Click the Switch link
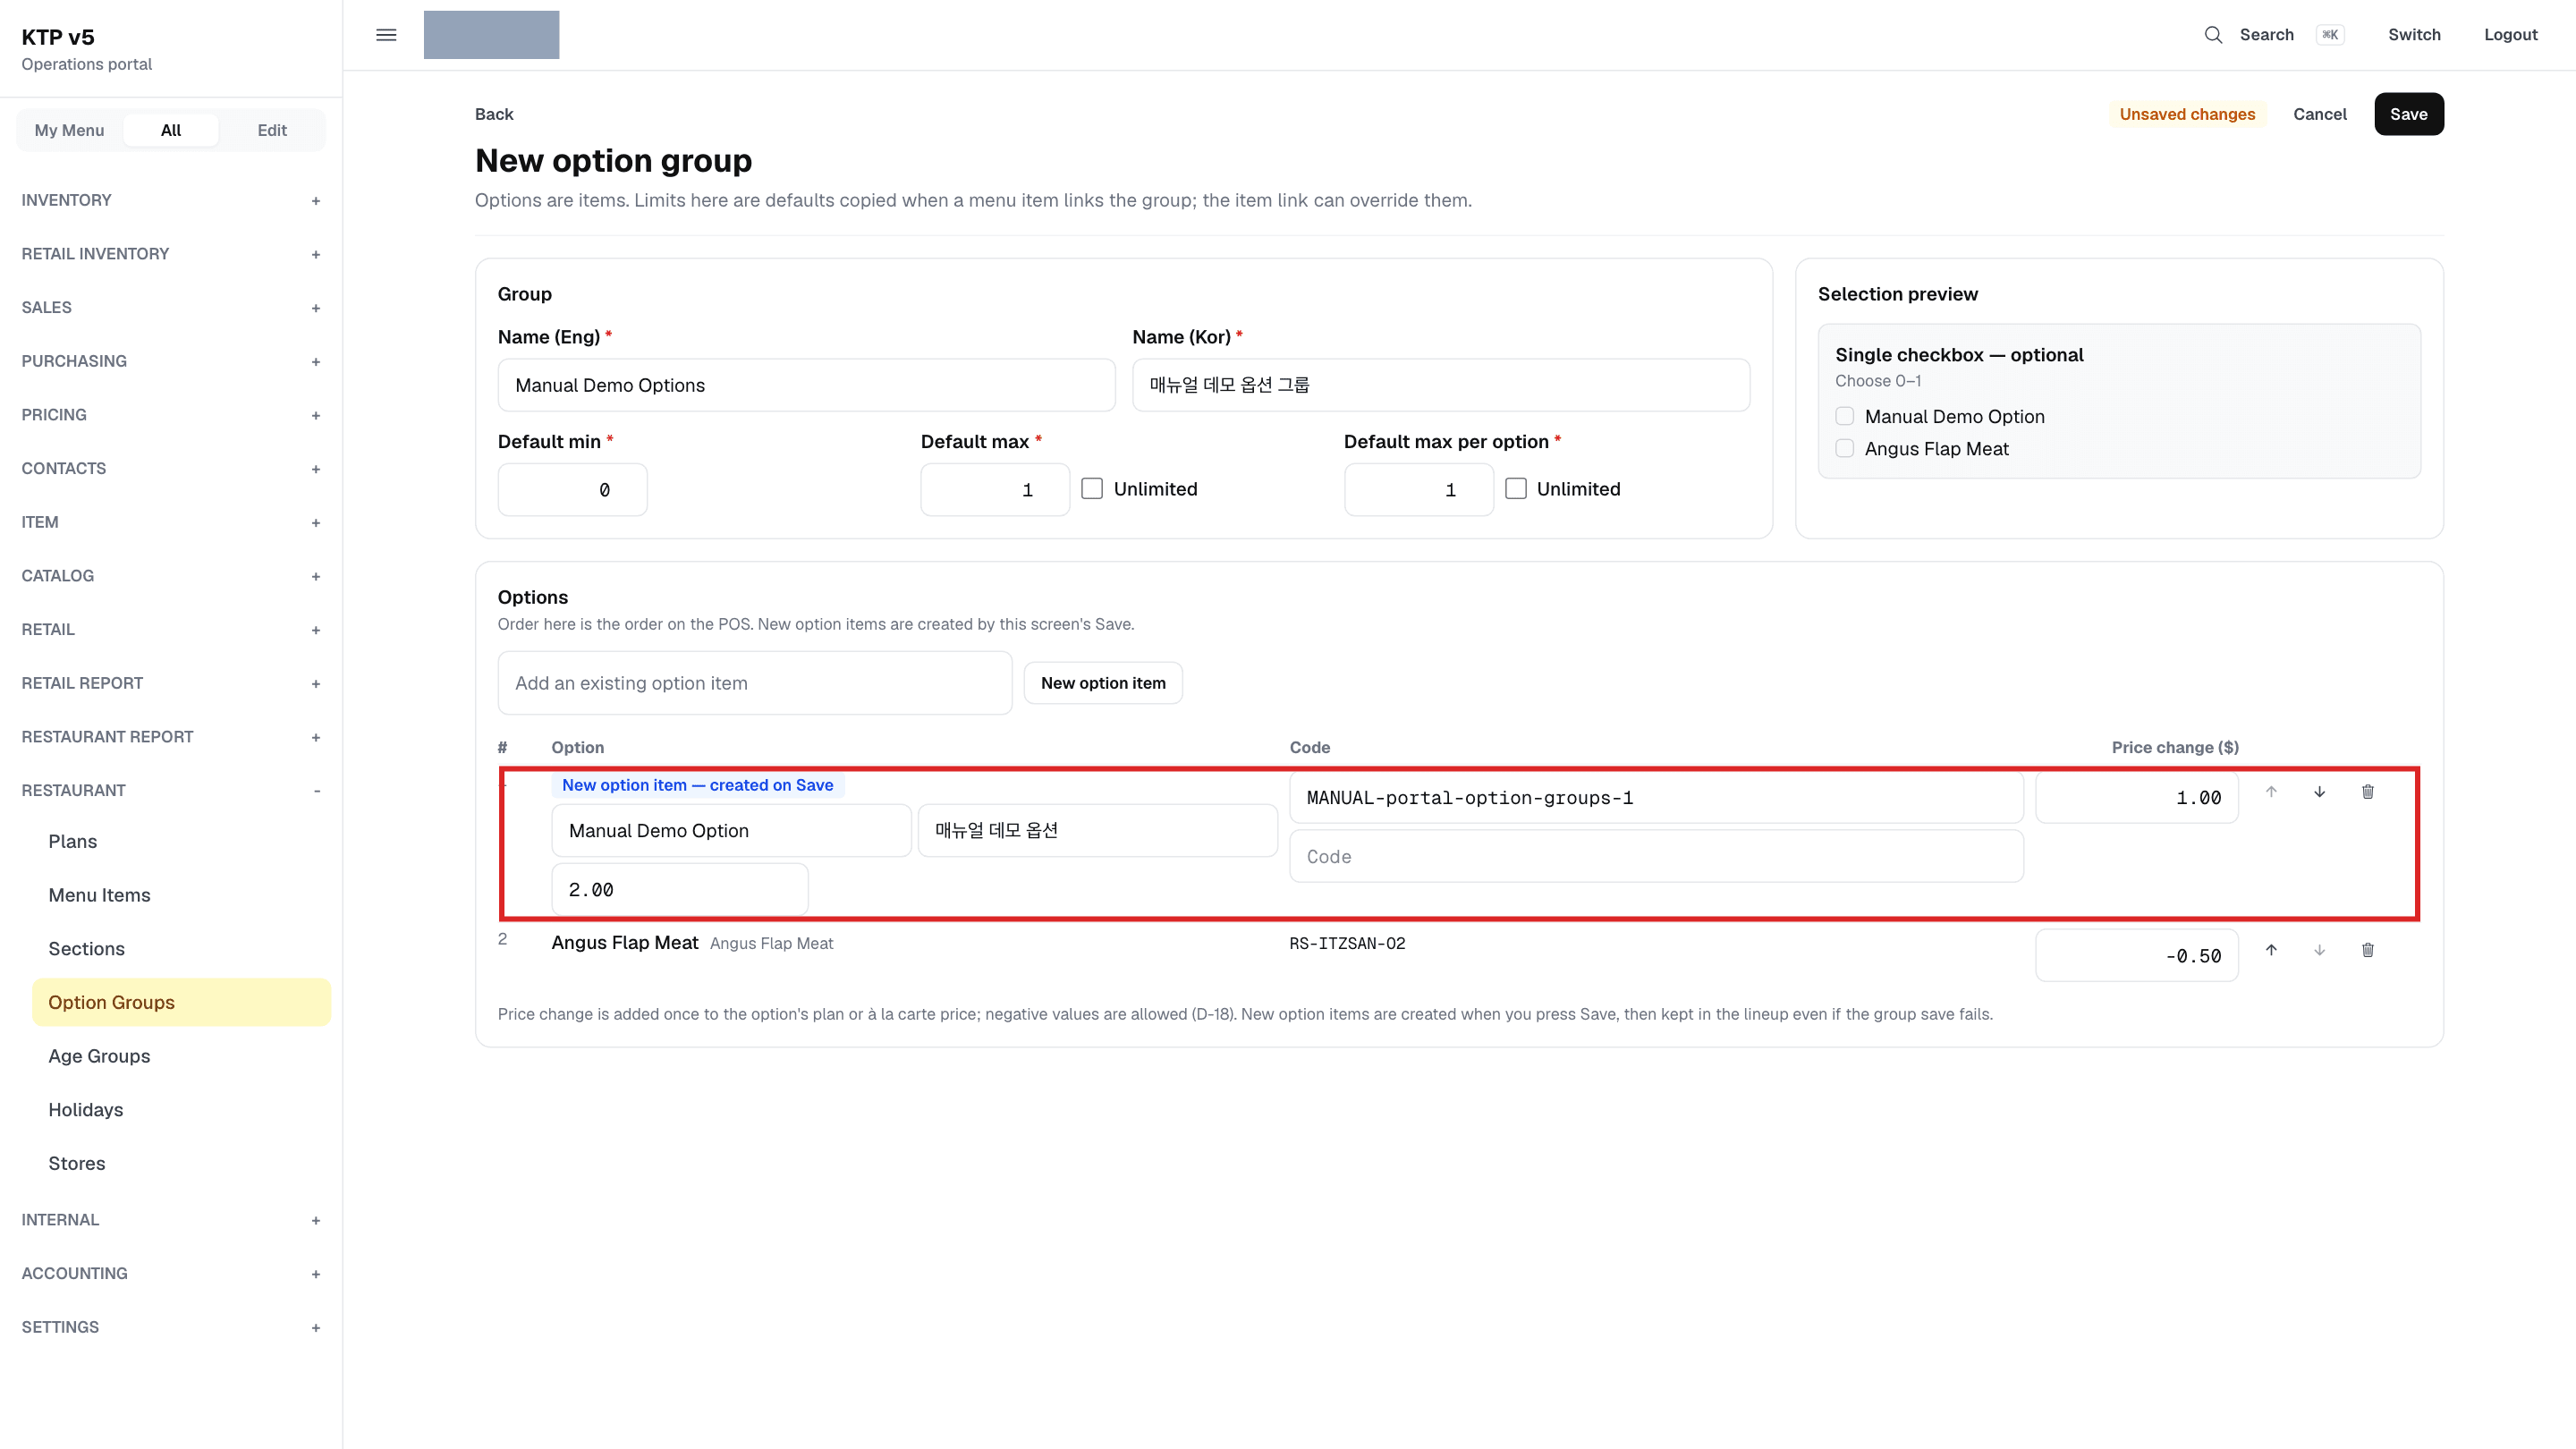The image size is (2576, 1449). tap(2414, 35)
